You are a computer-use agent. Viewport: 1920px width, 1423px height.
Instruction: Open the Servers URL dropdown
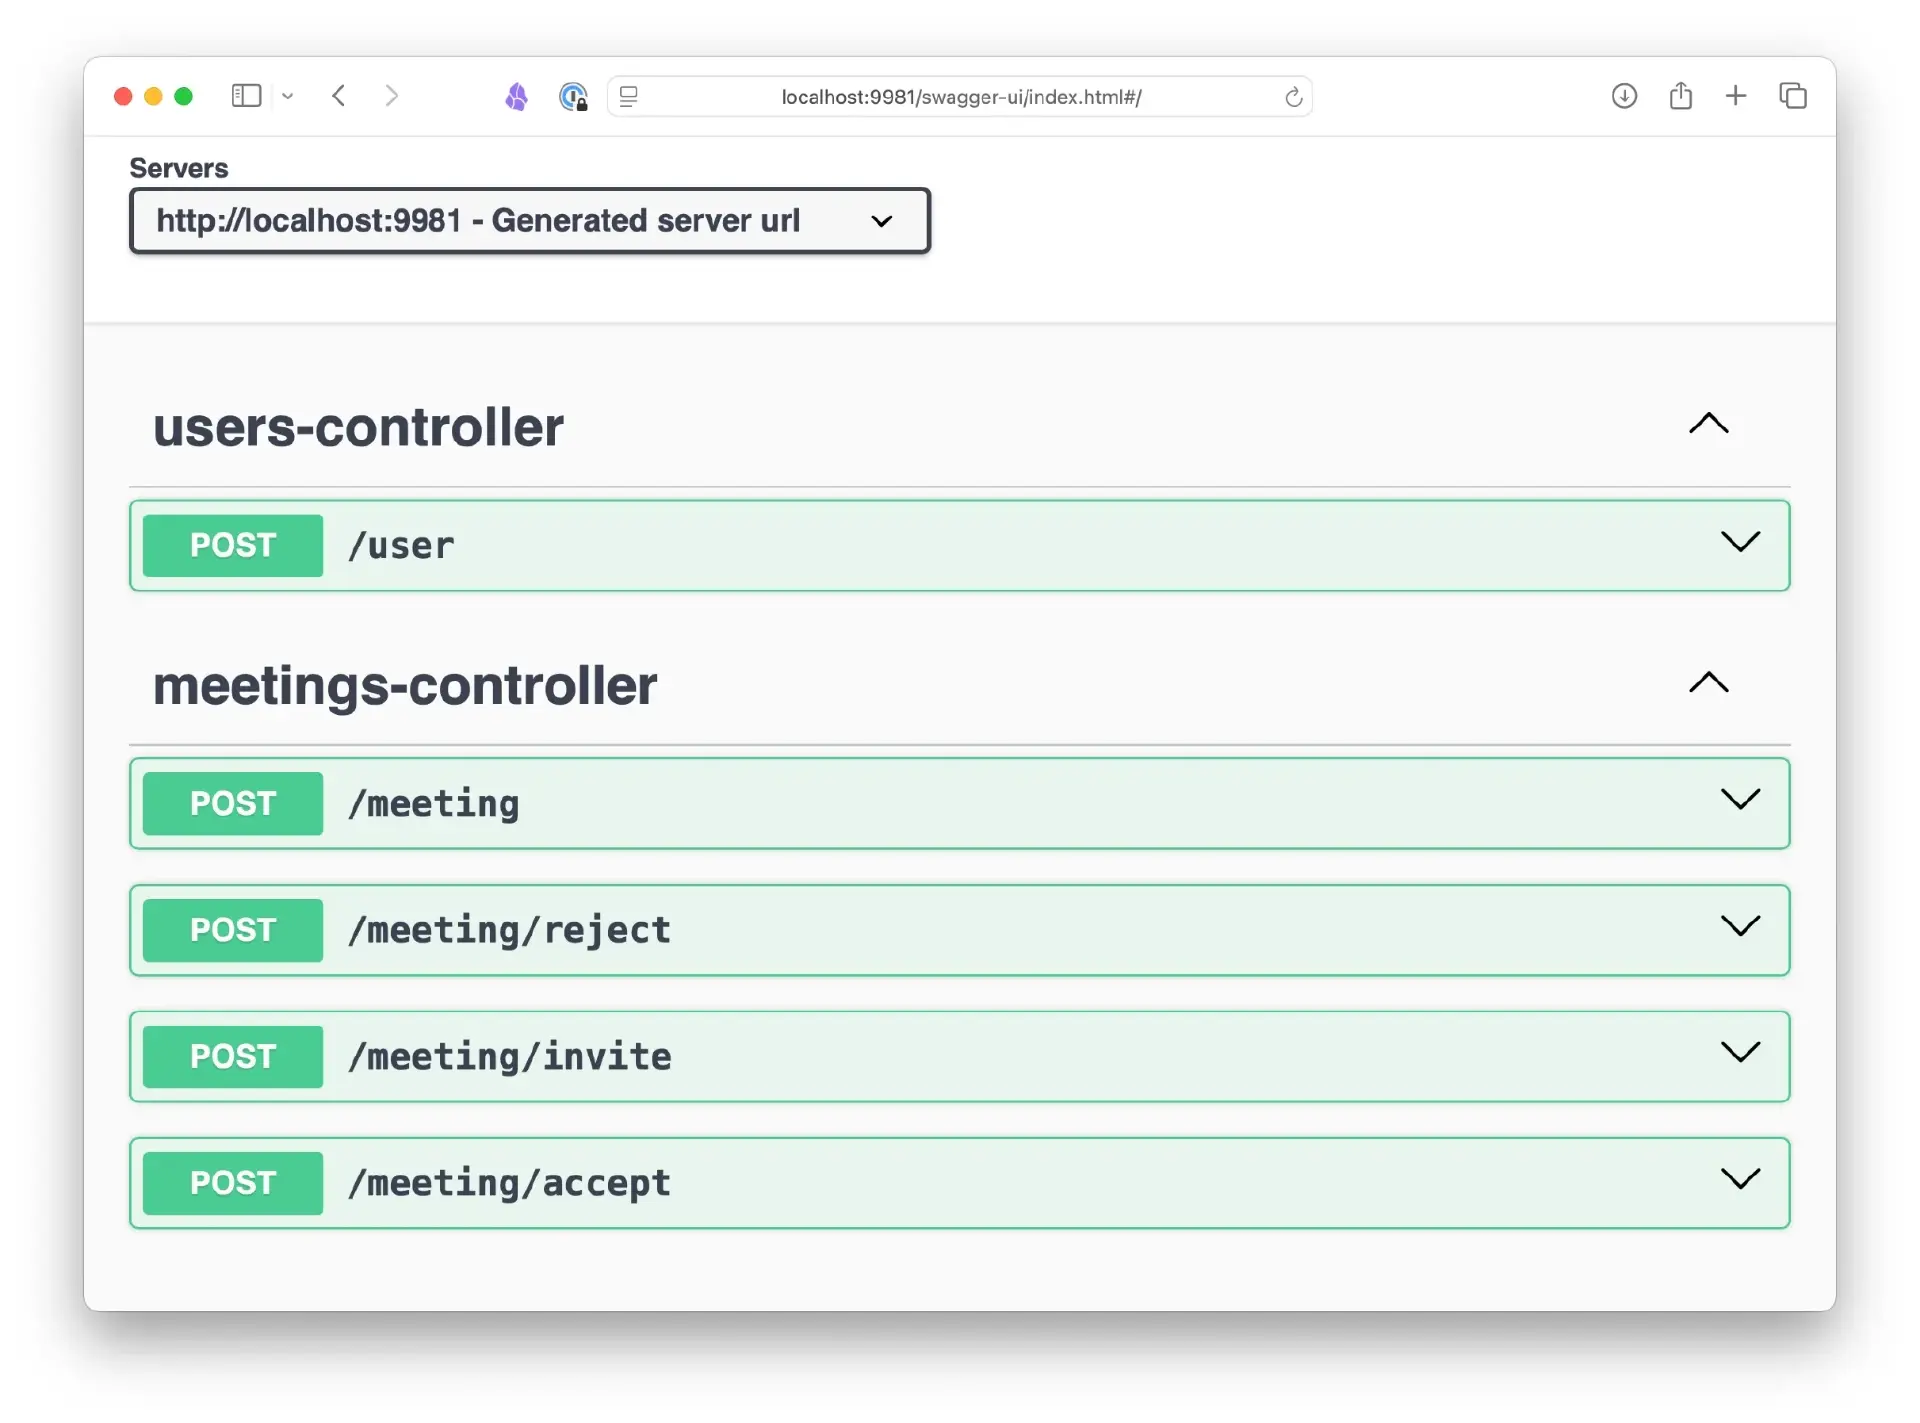pyautogui.click(x=530, y=221)
